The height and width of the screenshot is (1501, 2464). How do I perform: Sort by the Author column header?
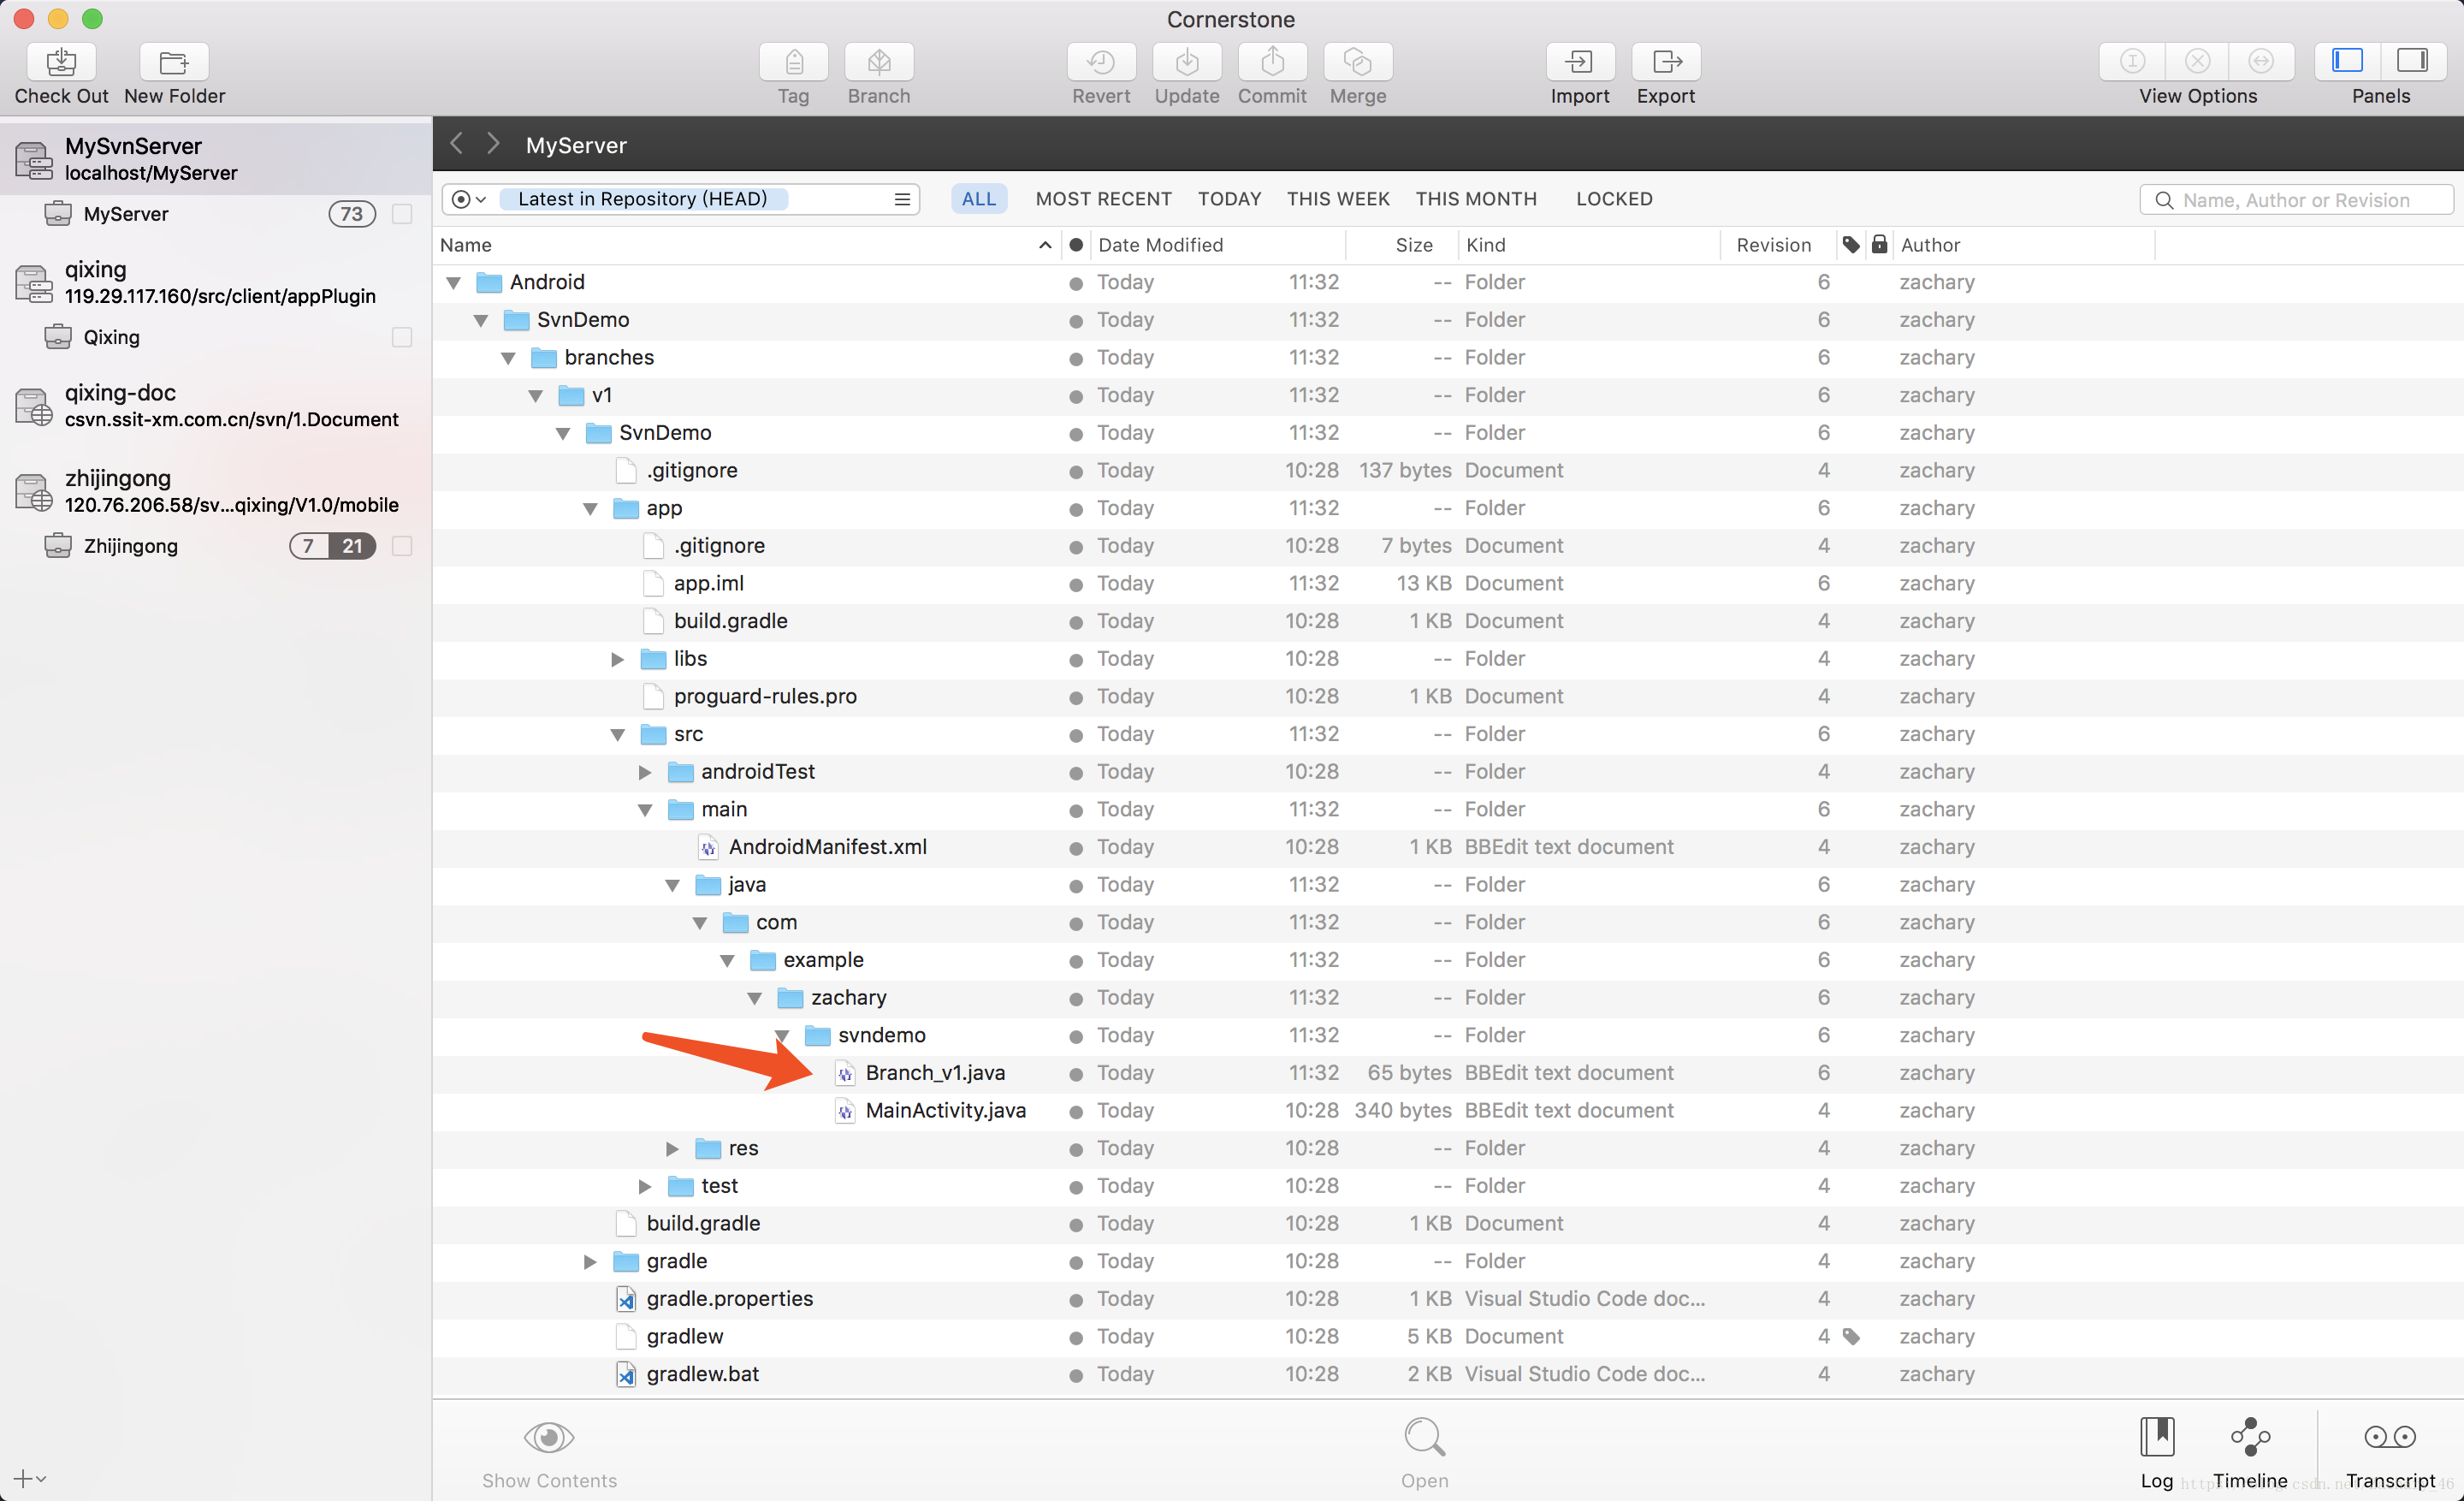[2024, 245]
